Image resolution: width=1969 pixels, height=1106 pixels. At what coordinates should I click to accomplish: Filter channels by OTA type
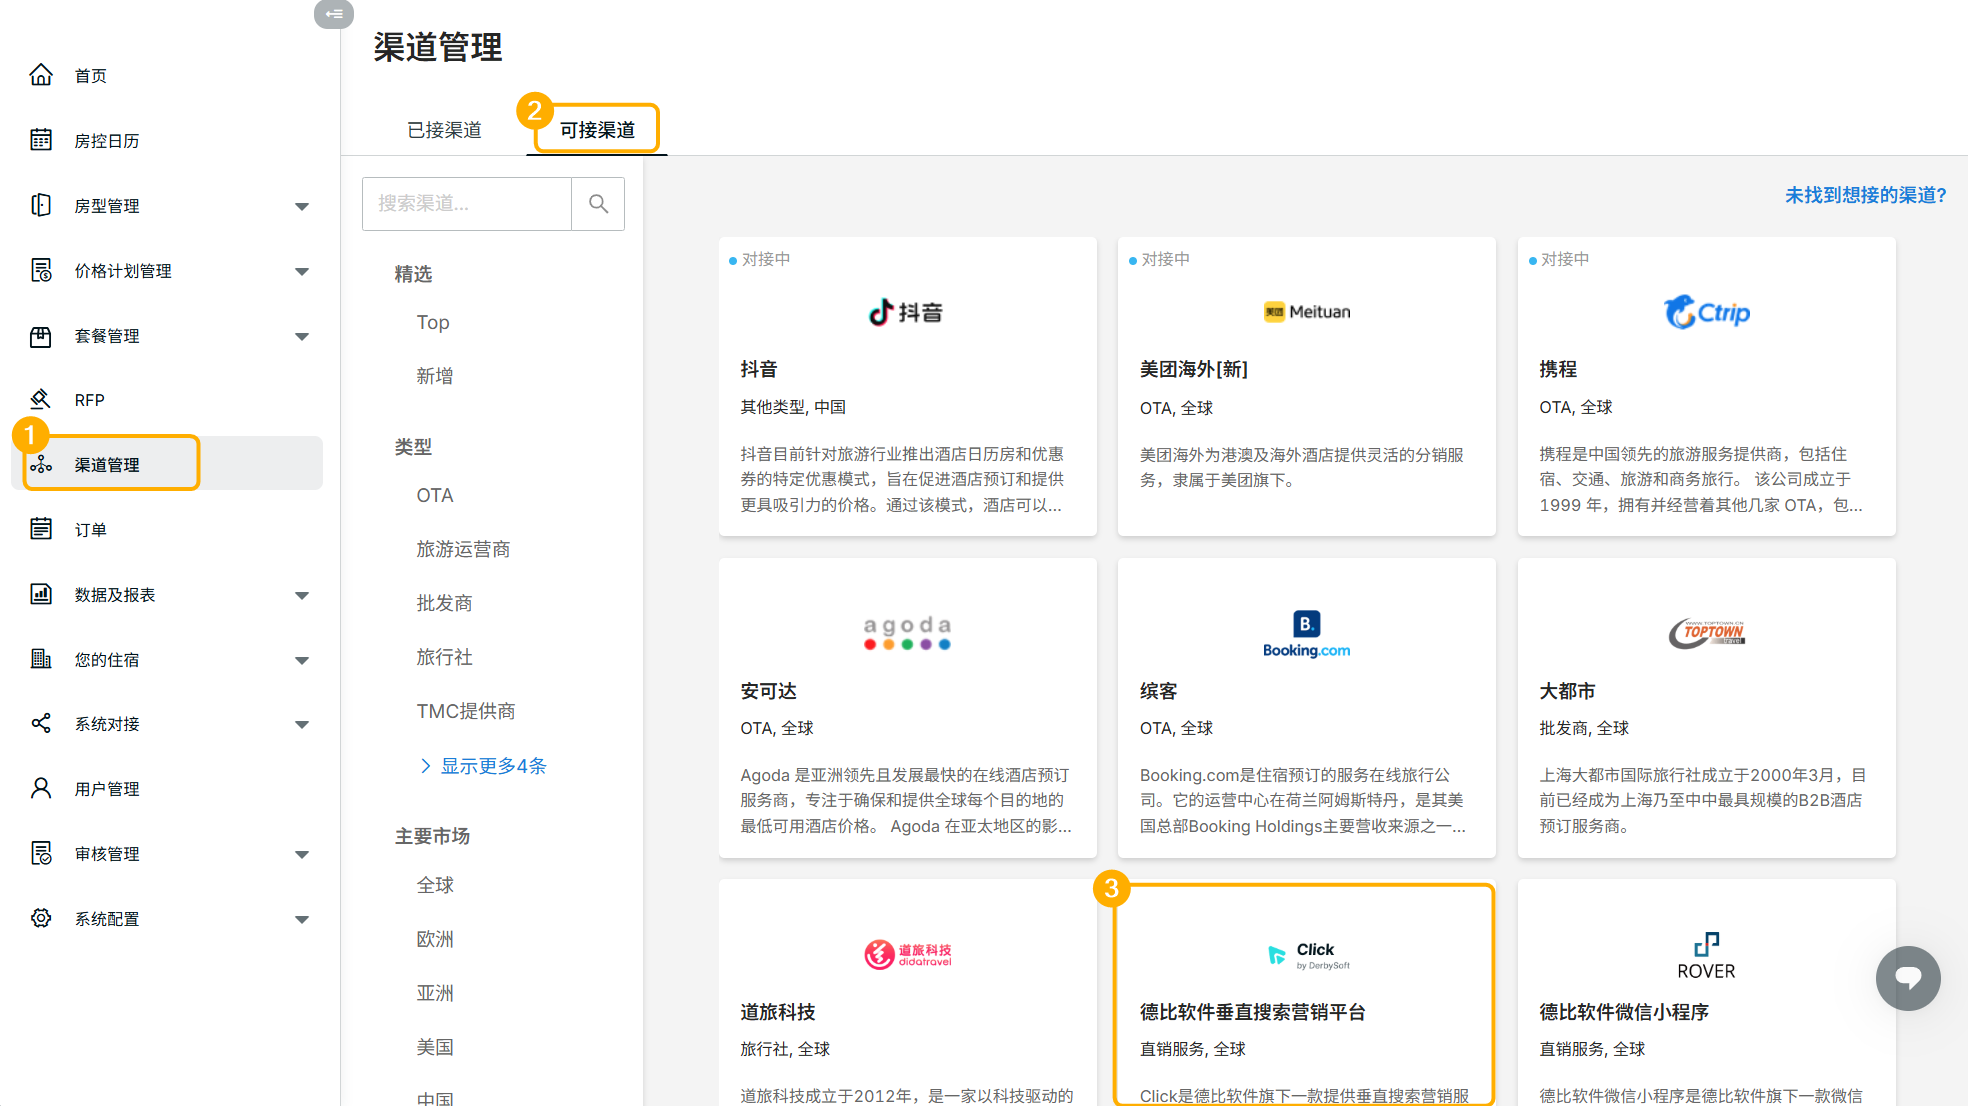point(435,495)
